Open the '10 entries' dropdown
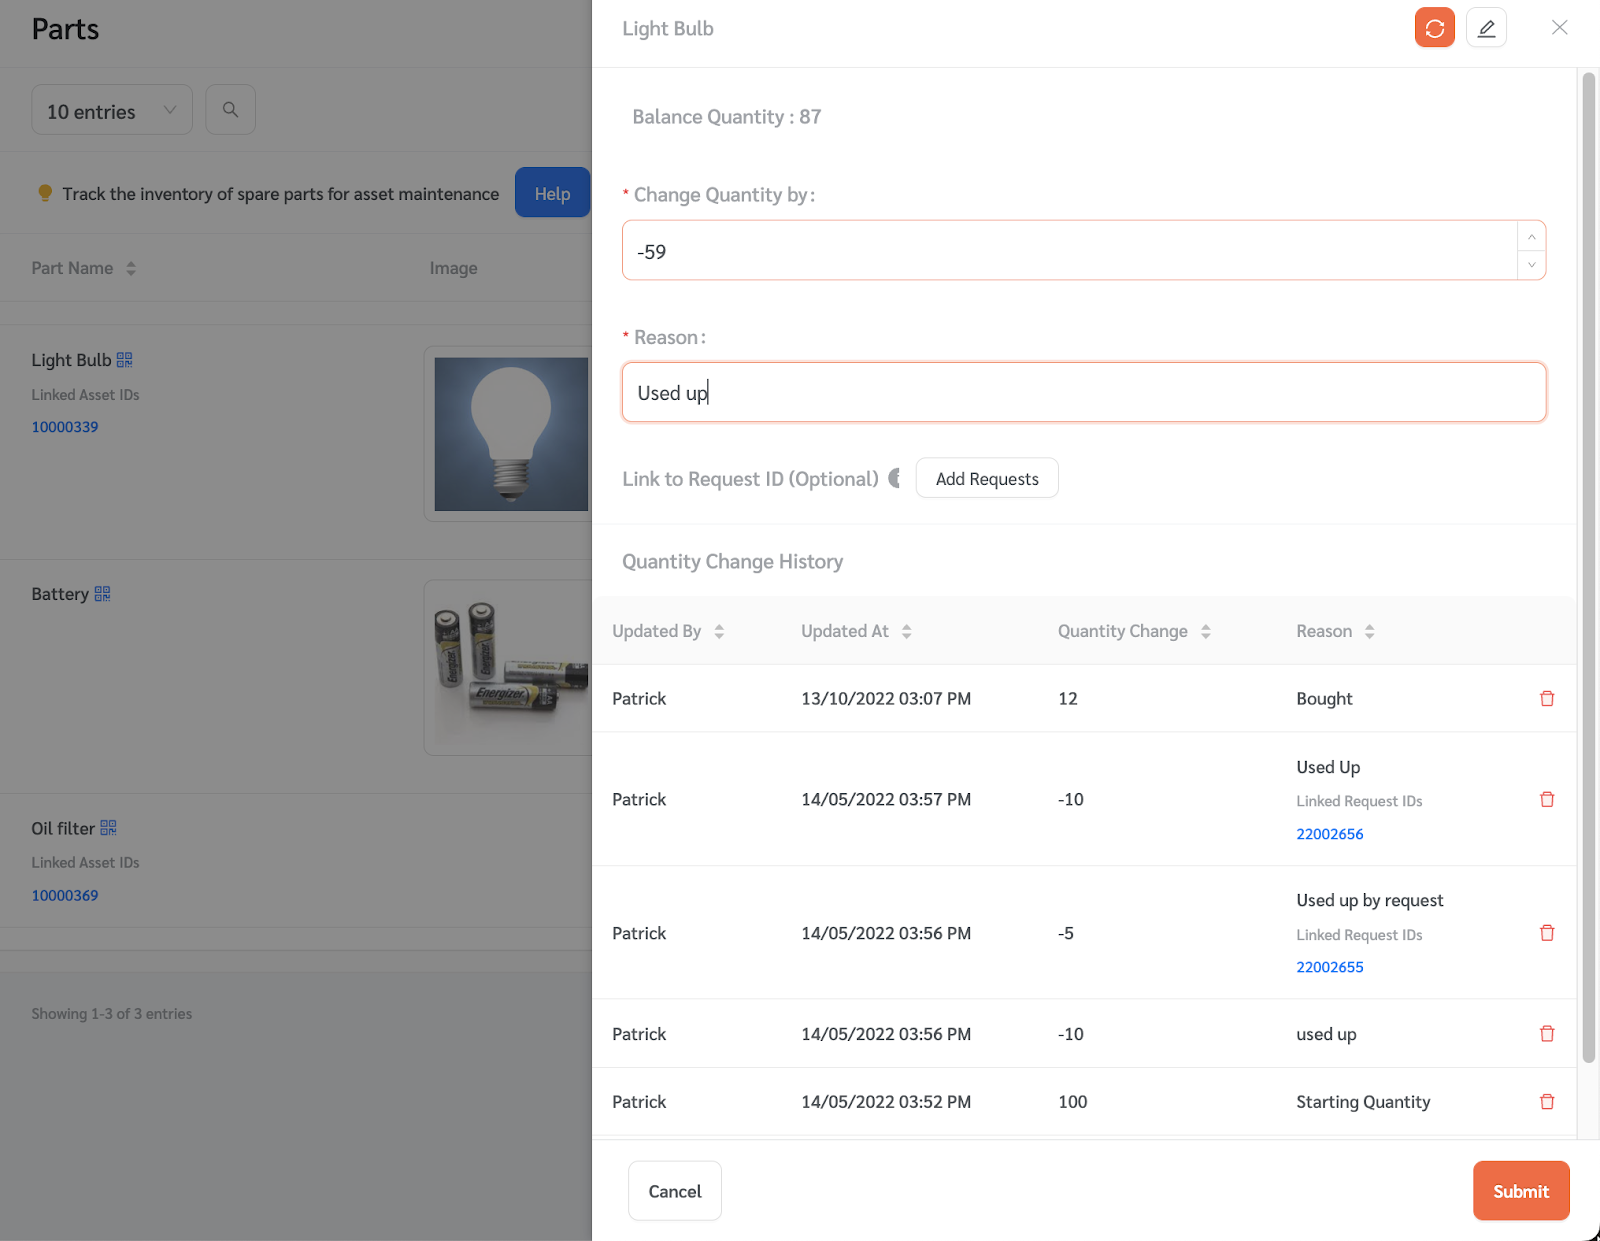Image resolution: width=1600 pixels, height=1241 pixels. (111, 110)
